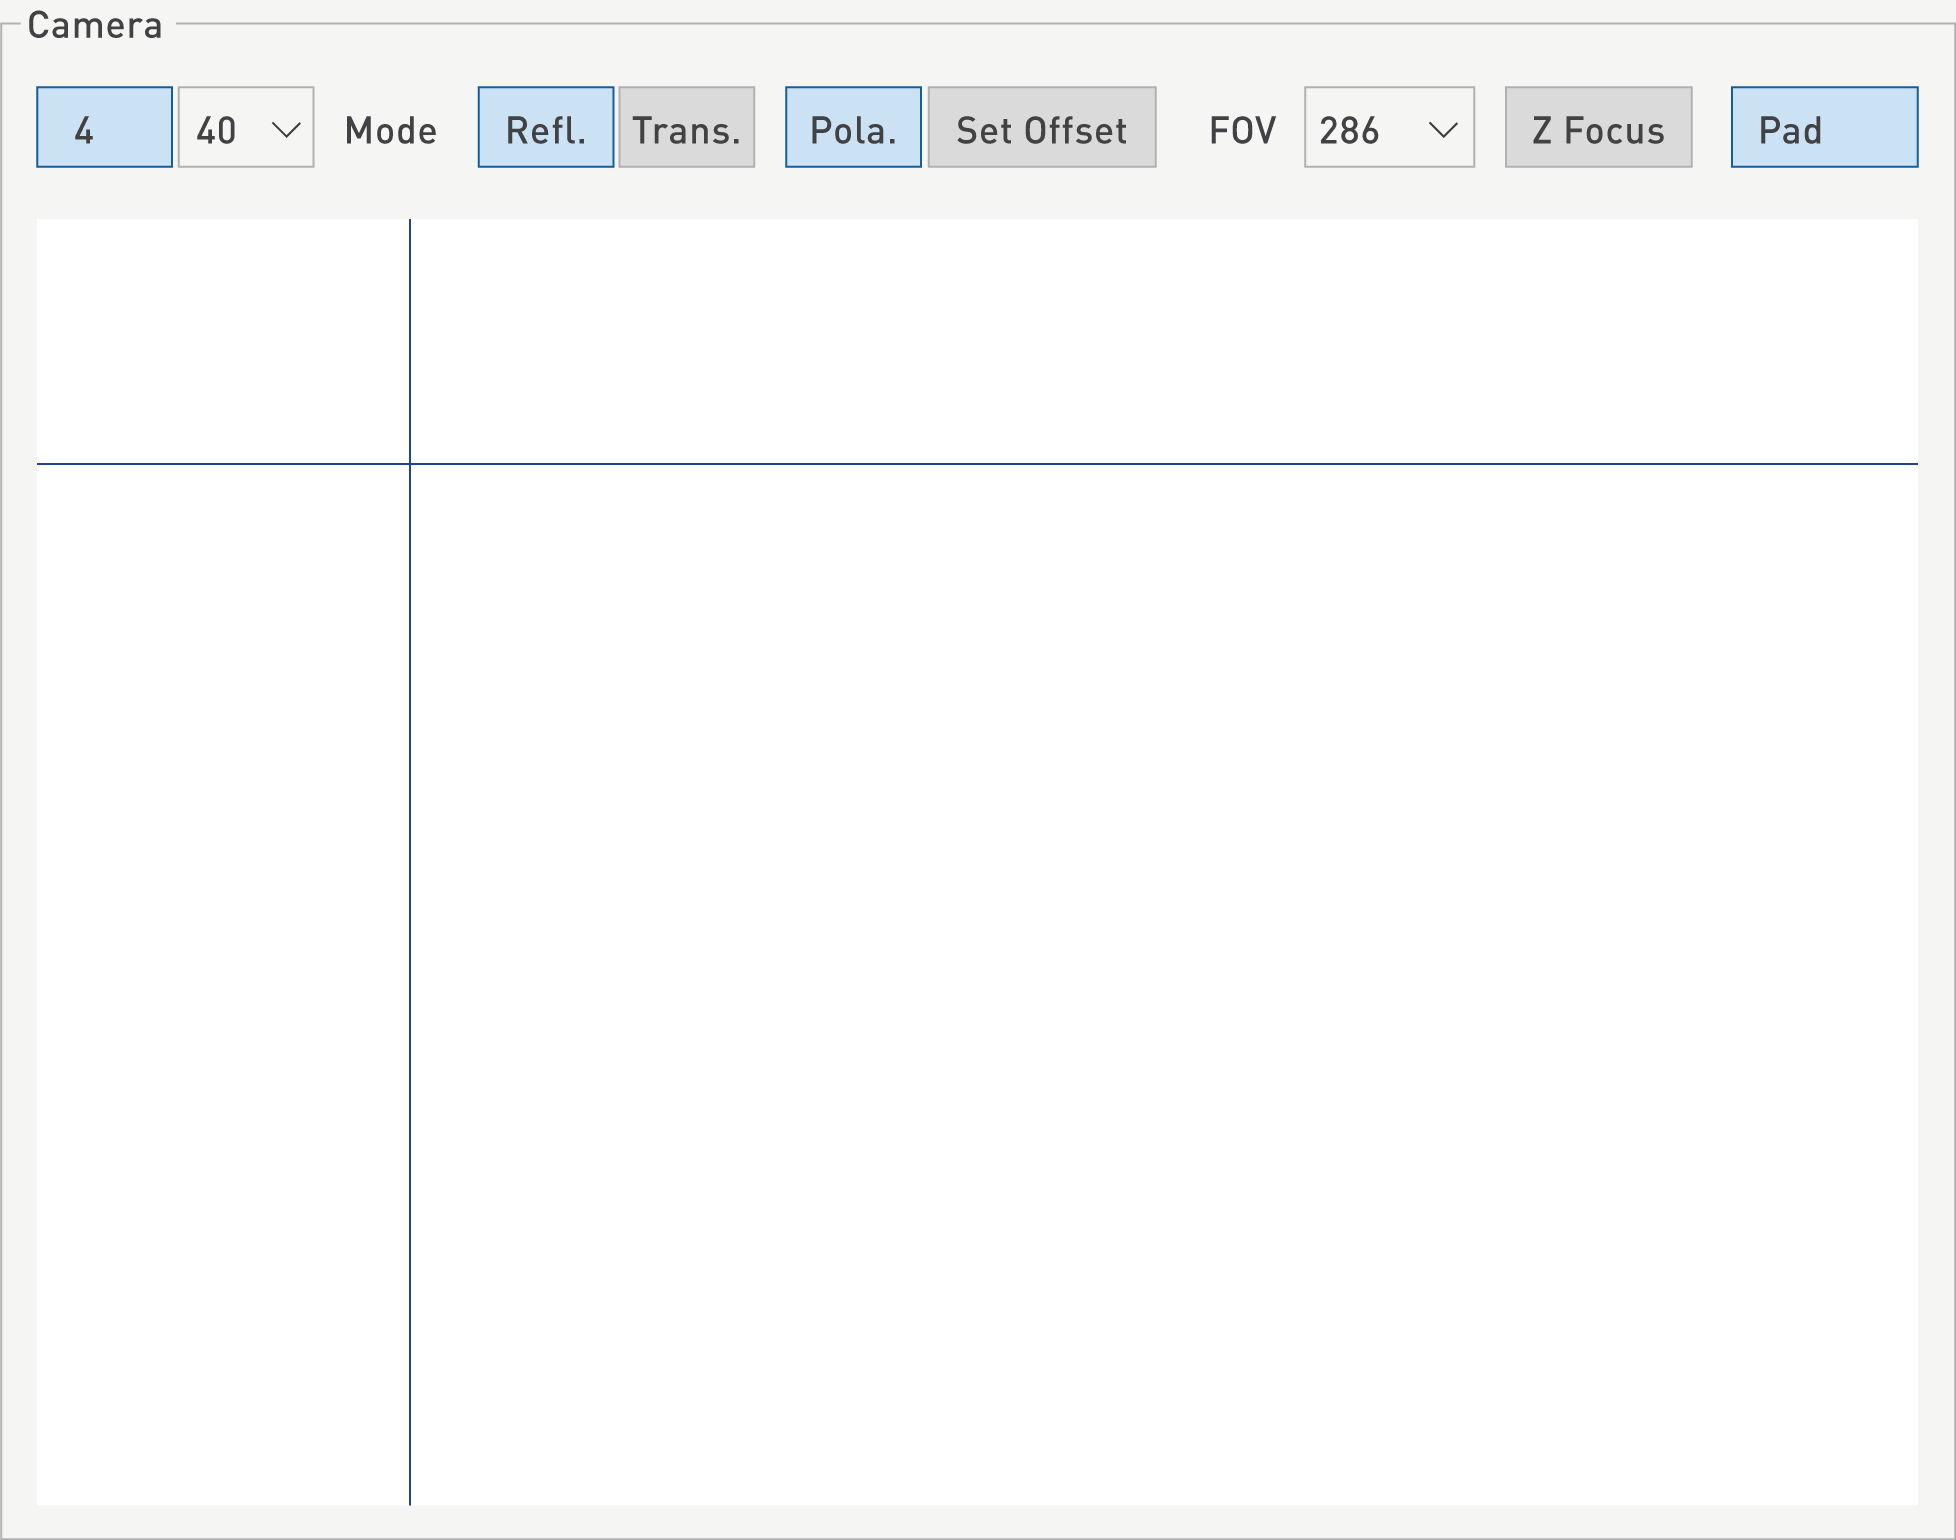Click the small upper-left camera view quadrant

pyautogui.click(x=222, y=340)
